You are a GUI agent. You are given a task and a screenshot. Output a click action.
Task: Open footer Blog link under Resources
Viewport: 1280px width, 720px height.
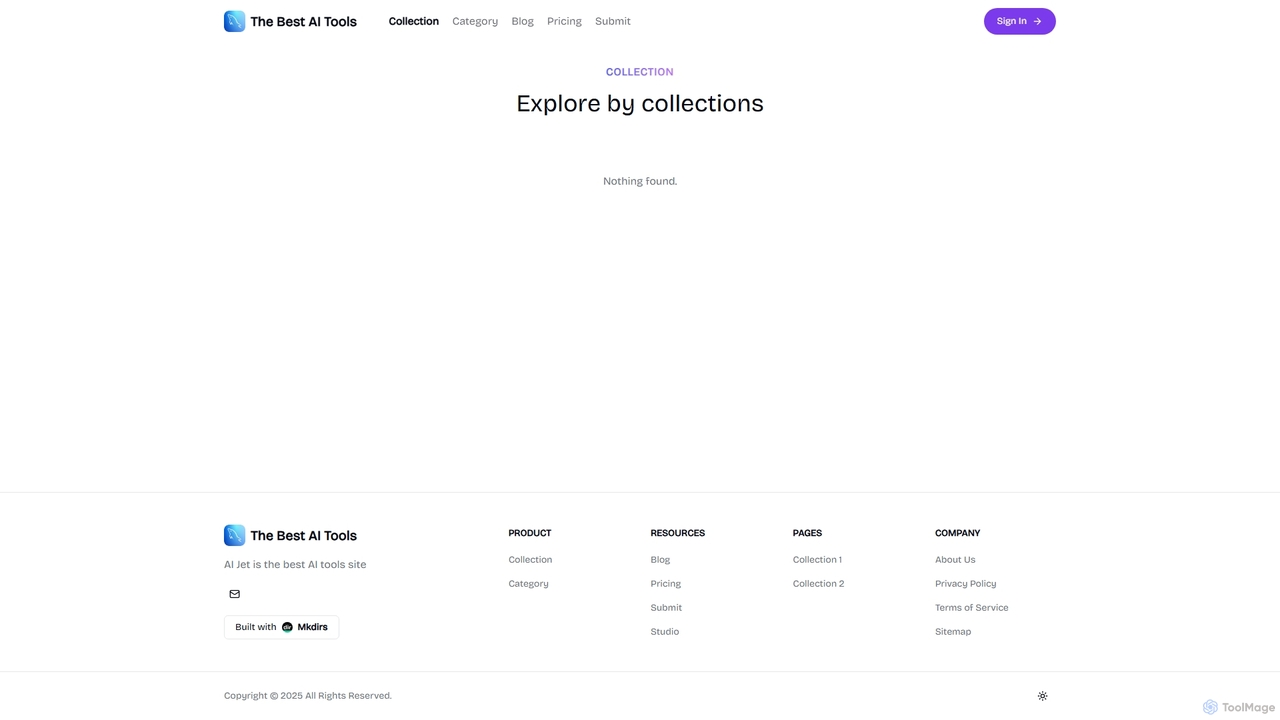660,560
